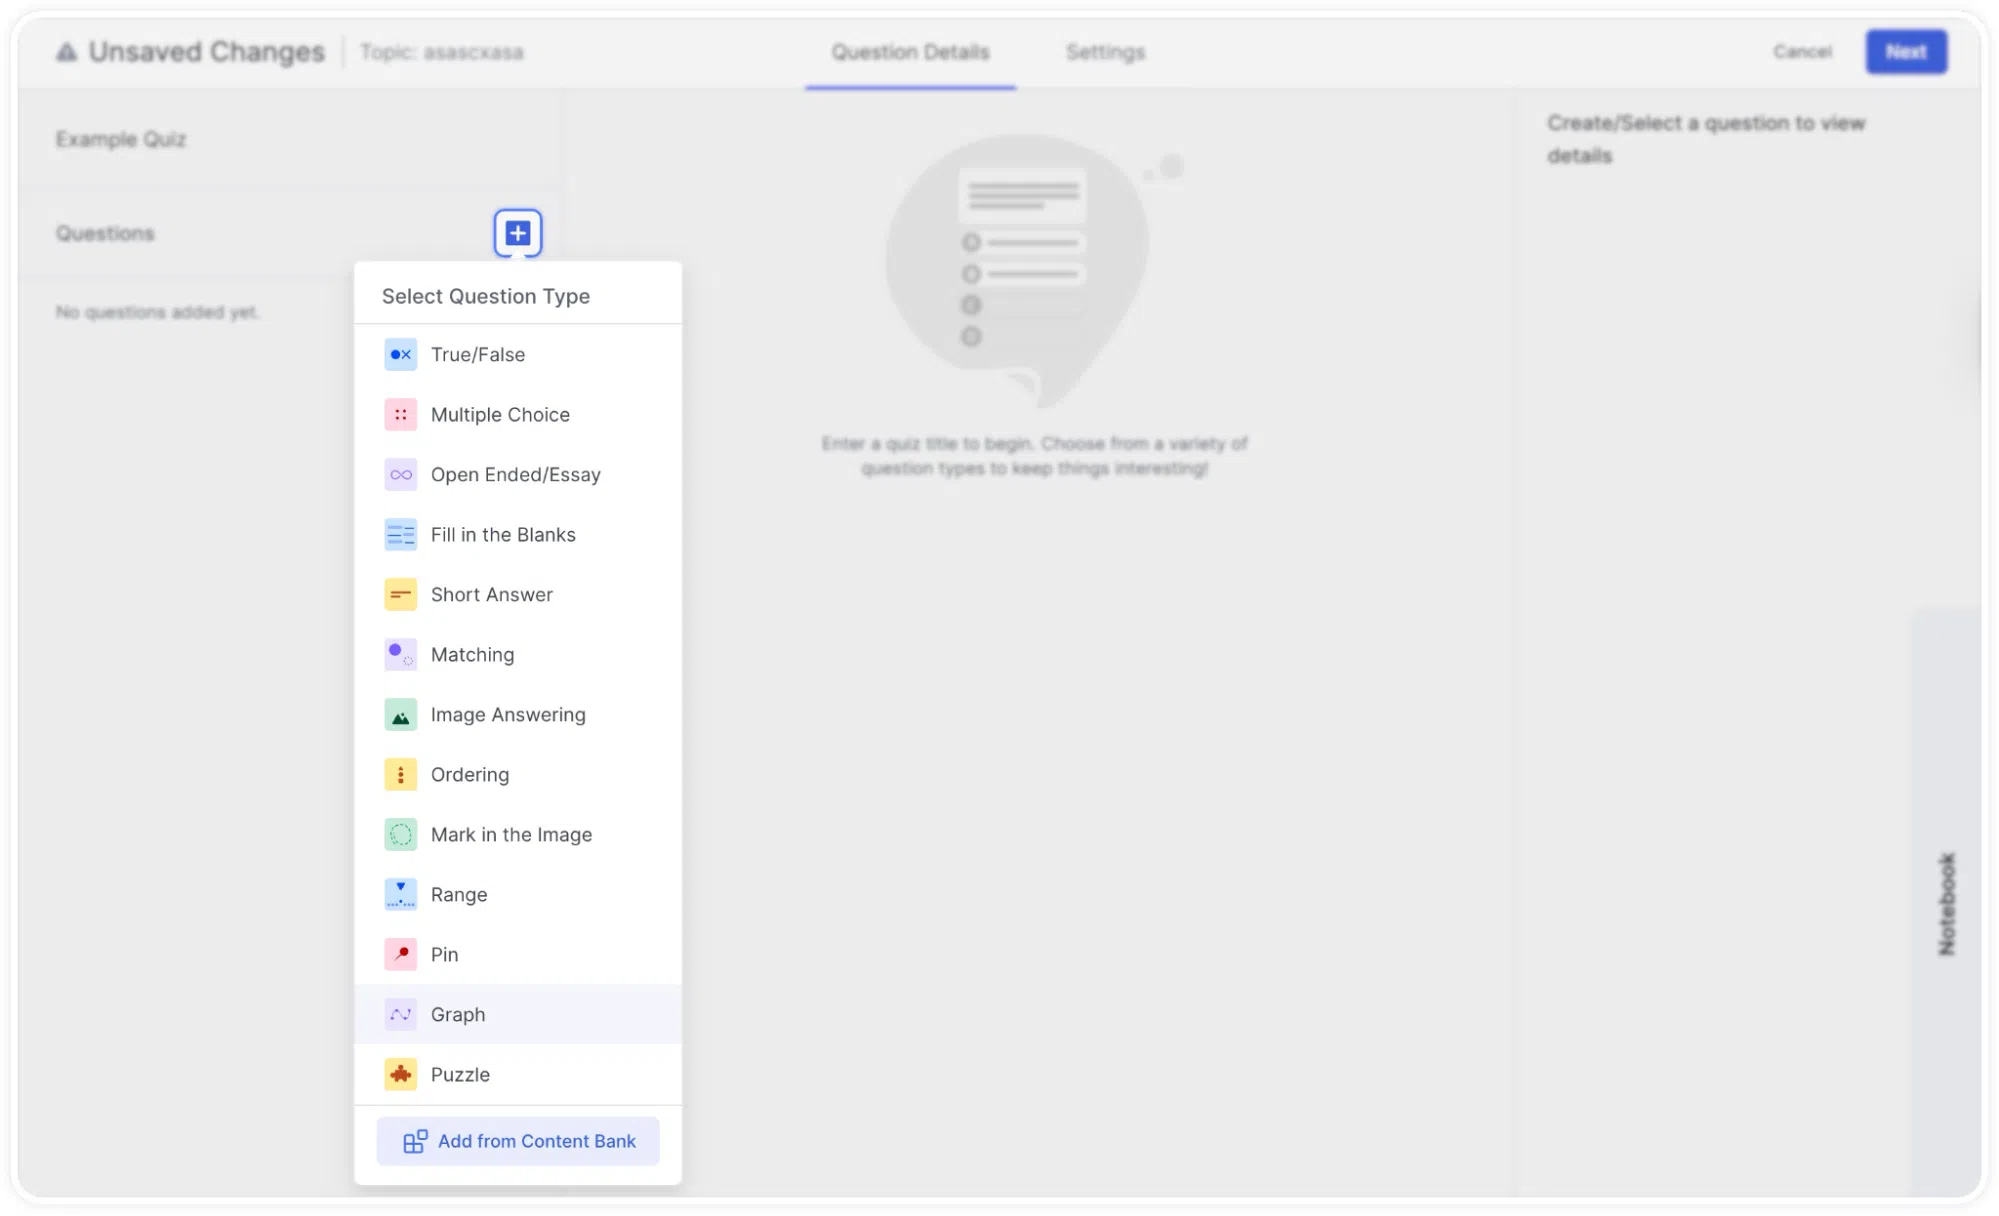
Task: Click the Next button
Action: (x=1906, y=52)
